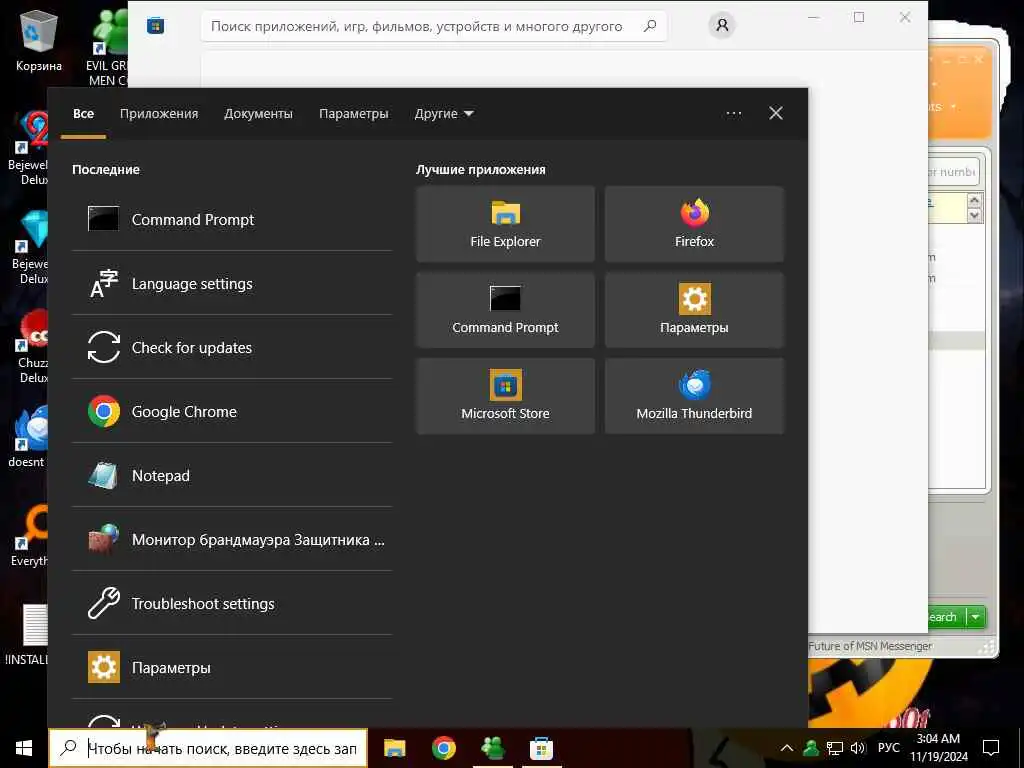Open Troubleshoot settings recent item
Screen dimensions: 1024x768
tap(232, 603)
